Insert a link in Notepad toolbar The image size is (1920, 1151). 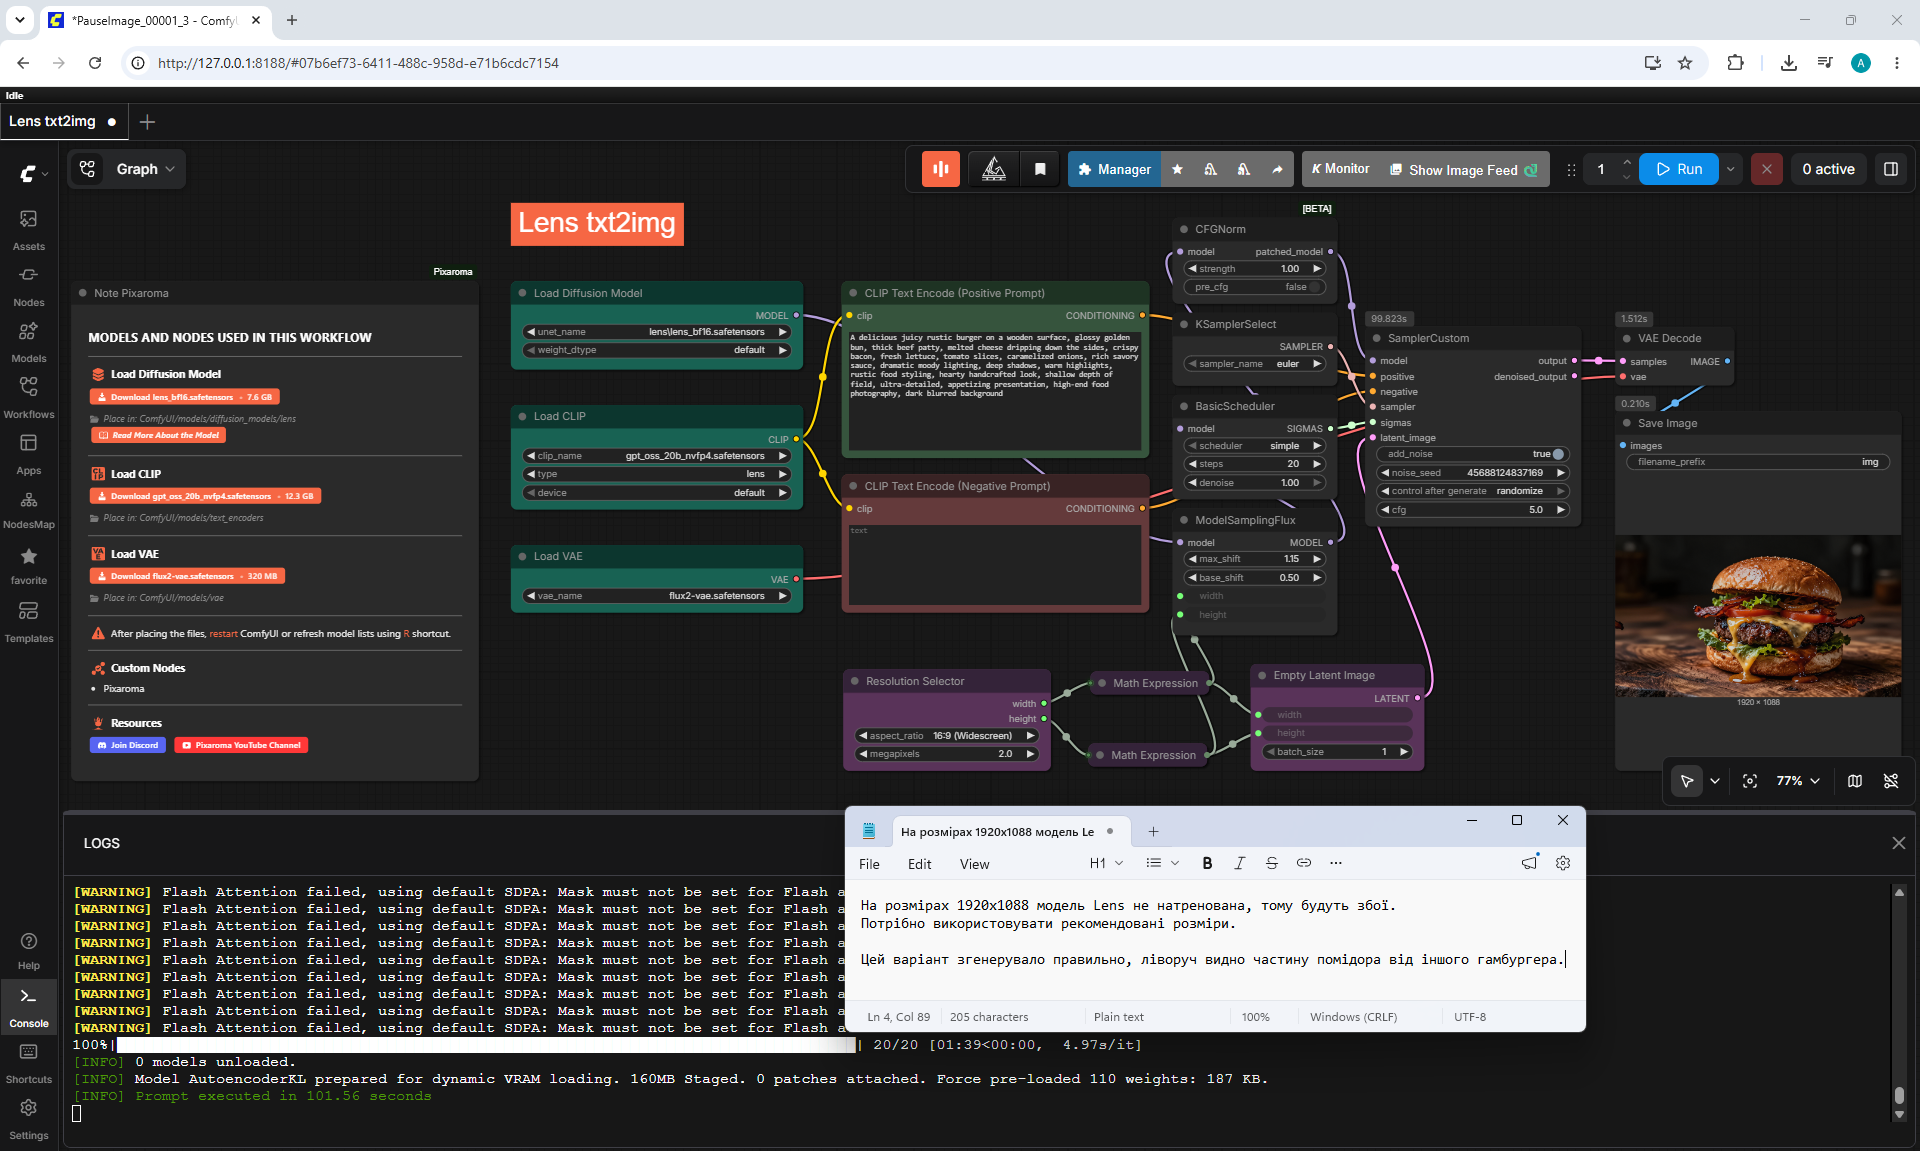(1303, 863)
